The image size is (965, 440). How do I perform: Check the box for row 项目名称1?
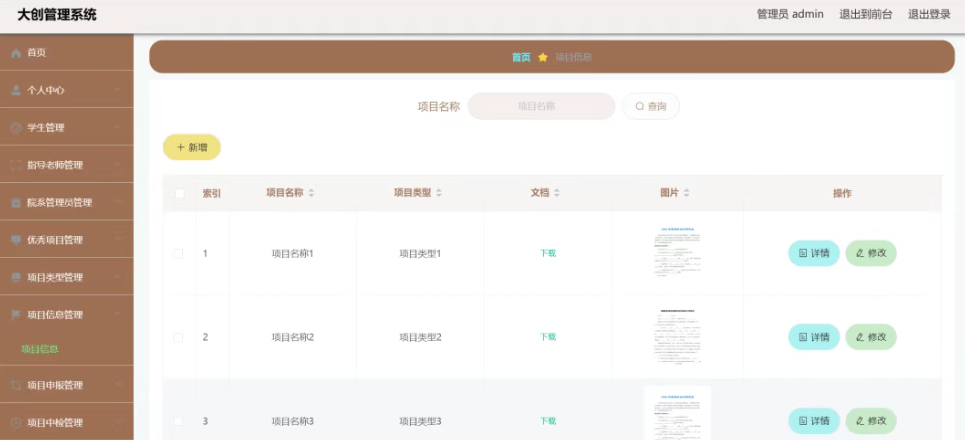click(178, 254)
